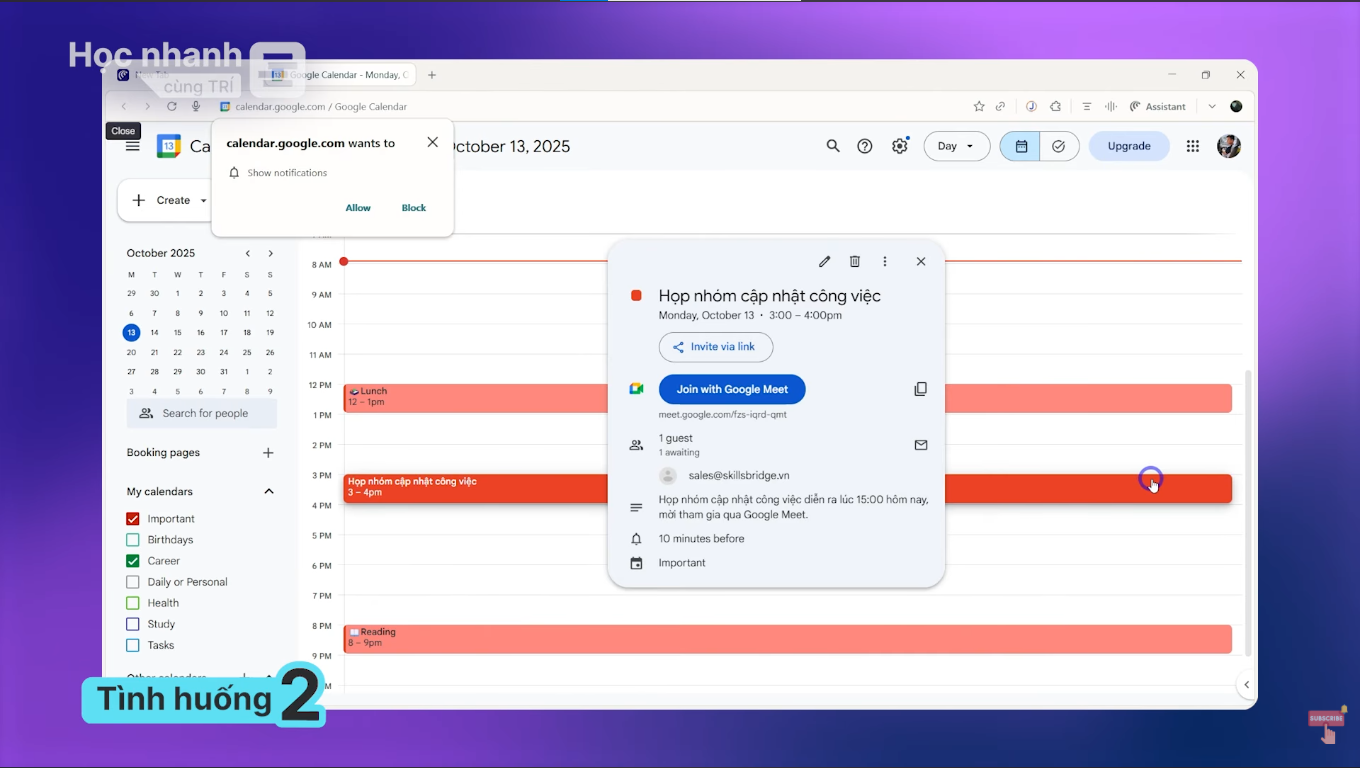Click the red event color square
The image size is (1360, 768).
637,295
